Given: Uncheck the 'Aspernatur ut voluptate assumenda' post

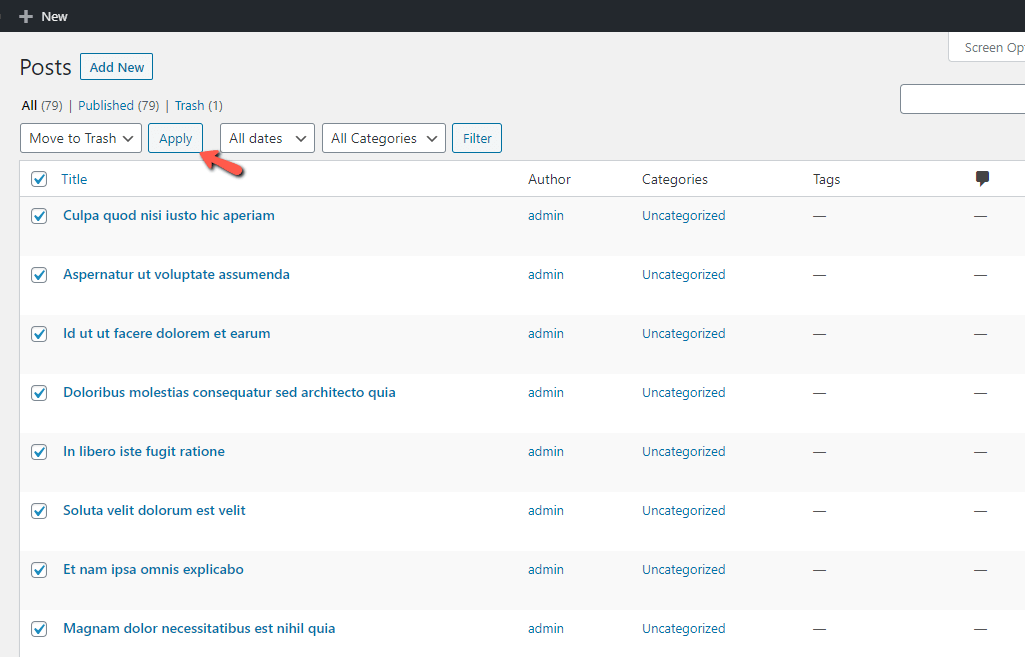Looking at the screenshot, I should coord(39,275).
